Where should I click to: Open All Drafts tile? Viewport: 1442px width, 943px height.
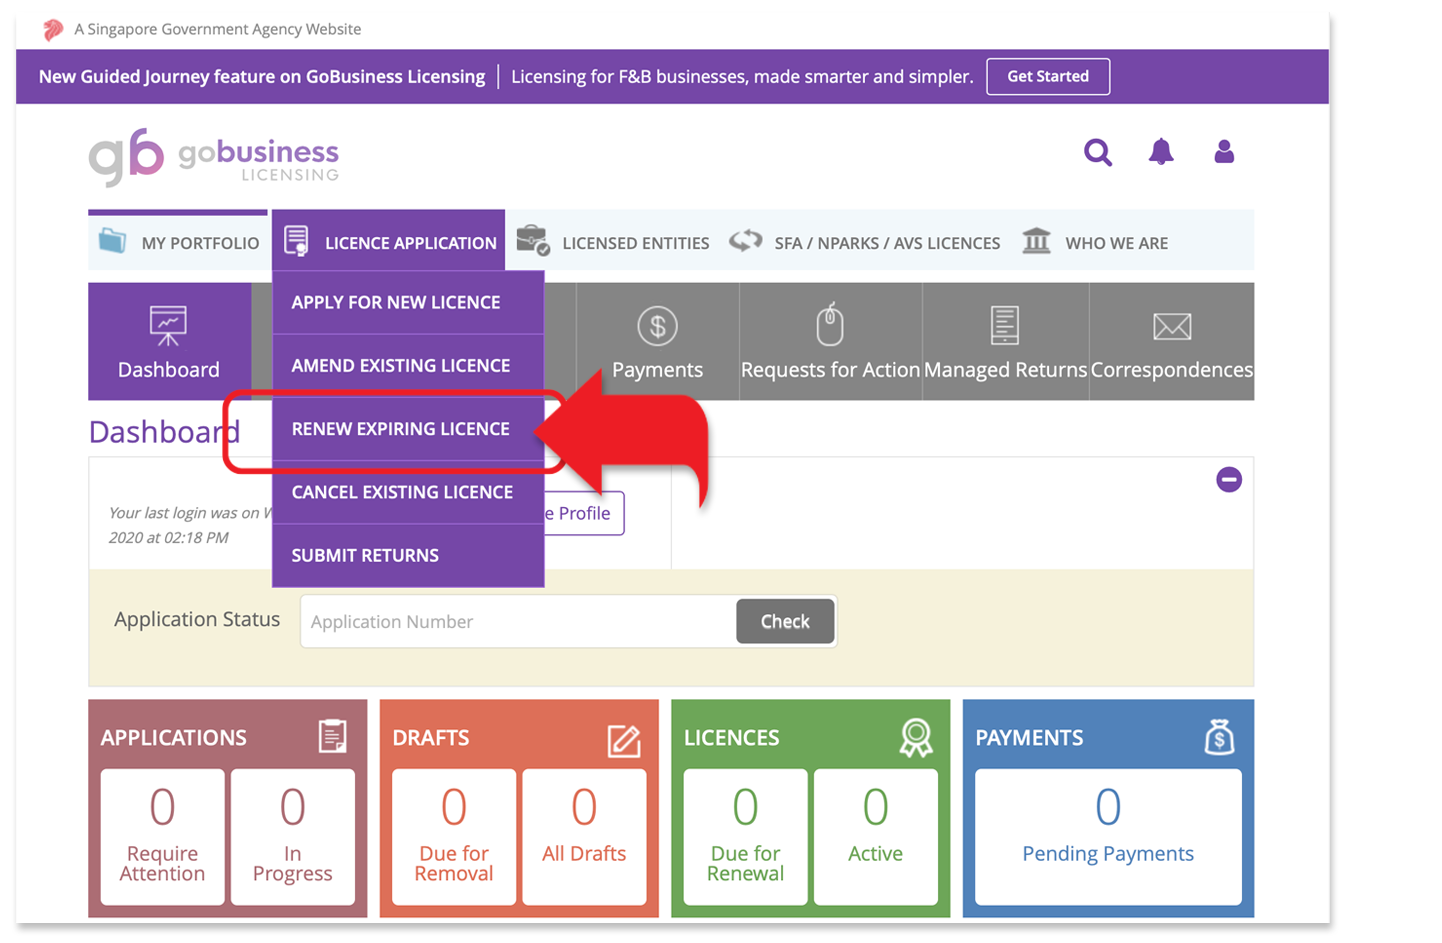[584, 837]
